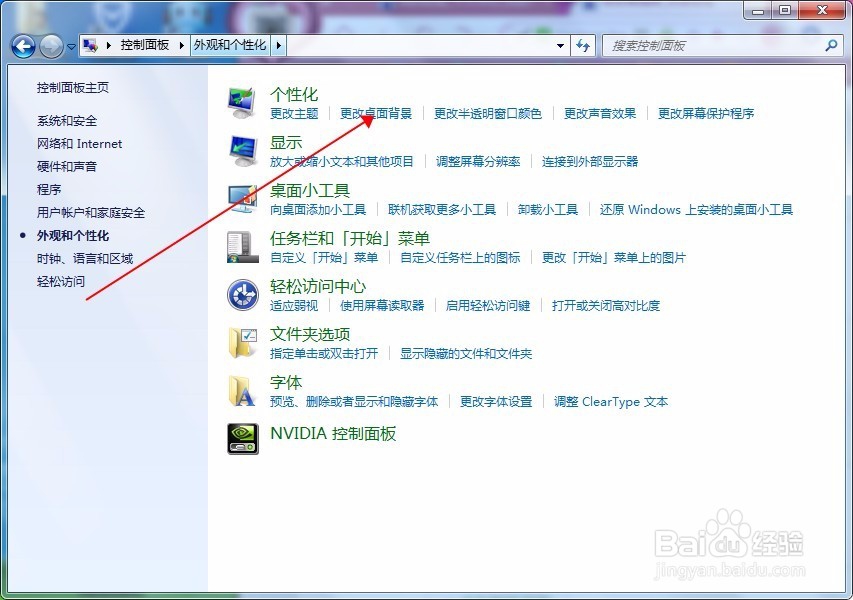Screen dimensions: 853x600
Task: Click the Back navigation arrow button
Action: tap(23, 46)
